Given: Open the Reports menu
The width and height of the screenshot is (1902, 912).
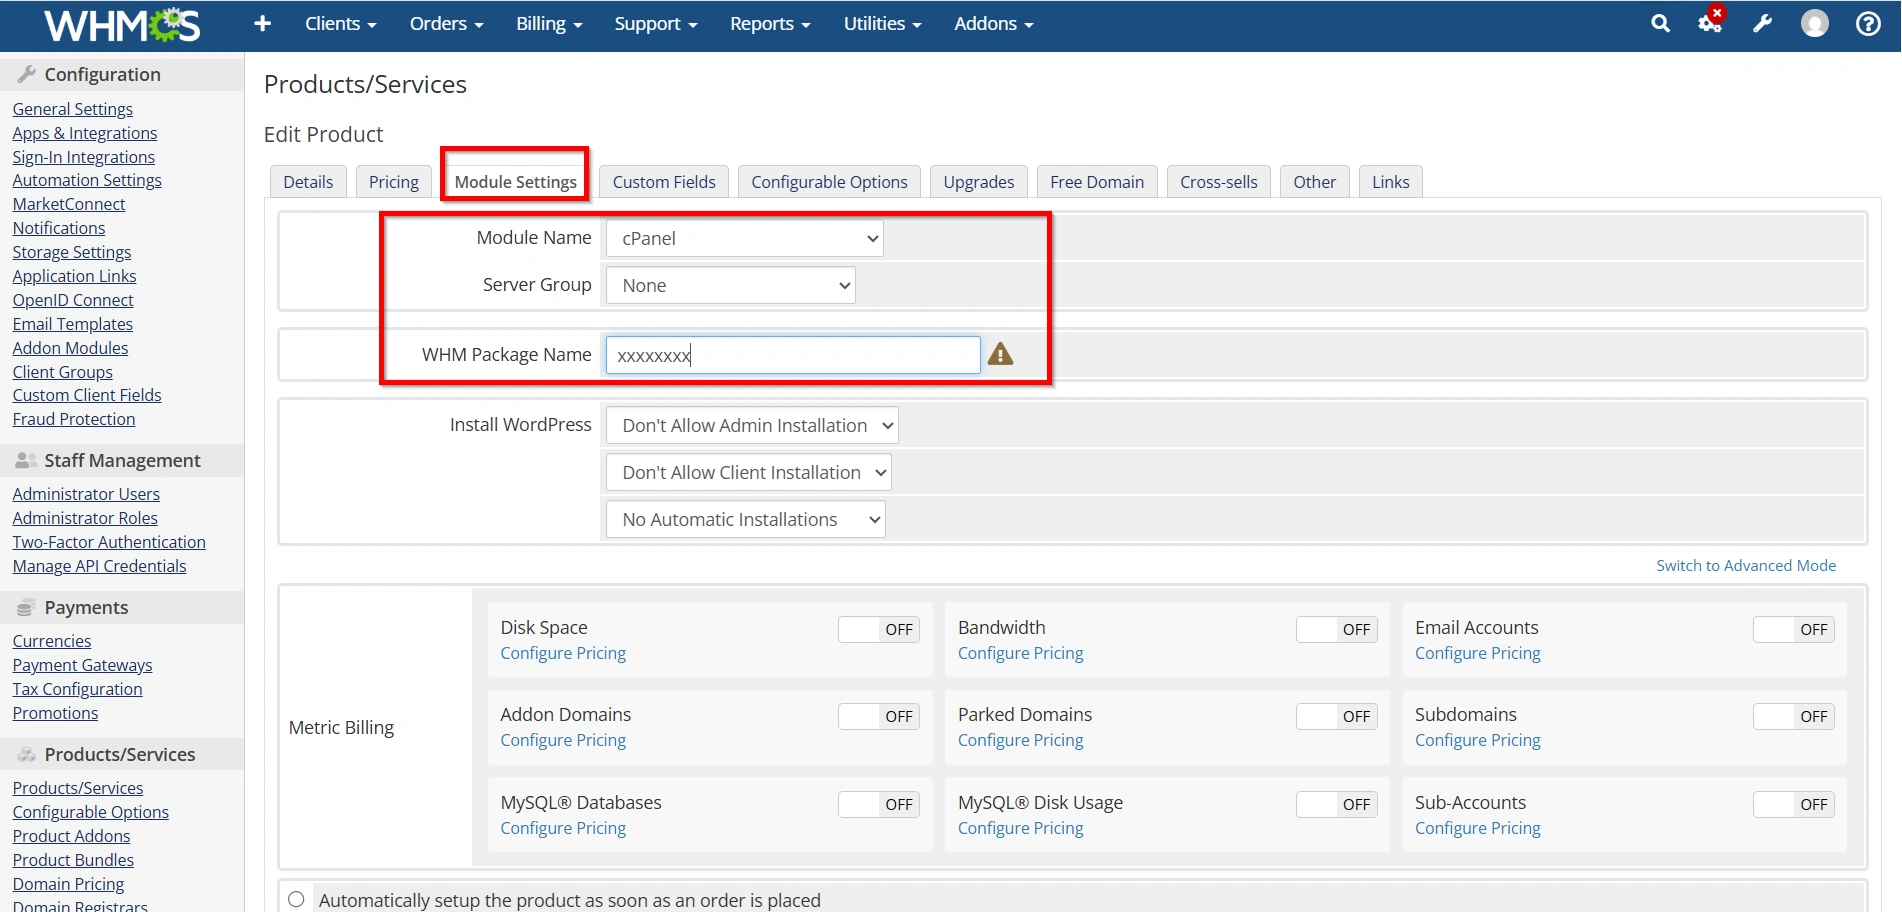Looking at the screenshot, I should [x=770, y=24].
